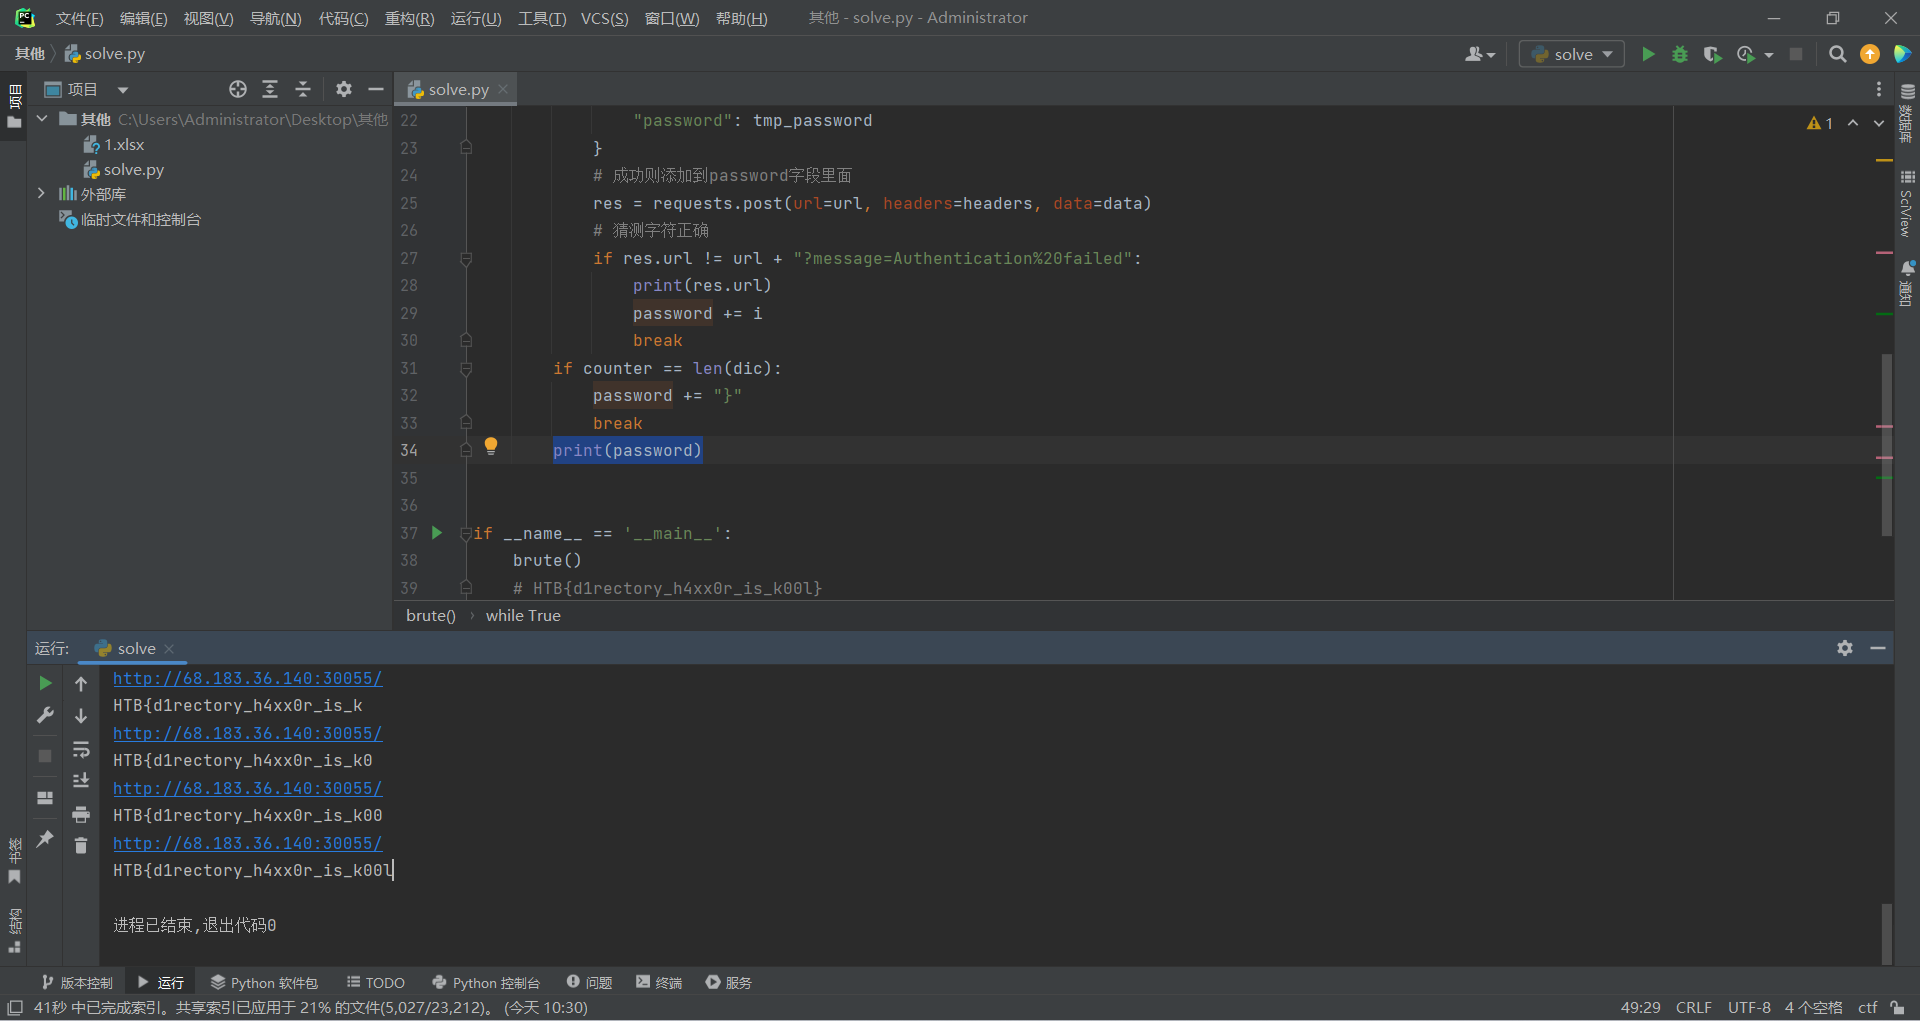
Task: Toggle code fold marker on line 27
Action: coord(466,258)
